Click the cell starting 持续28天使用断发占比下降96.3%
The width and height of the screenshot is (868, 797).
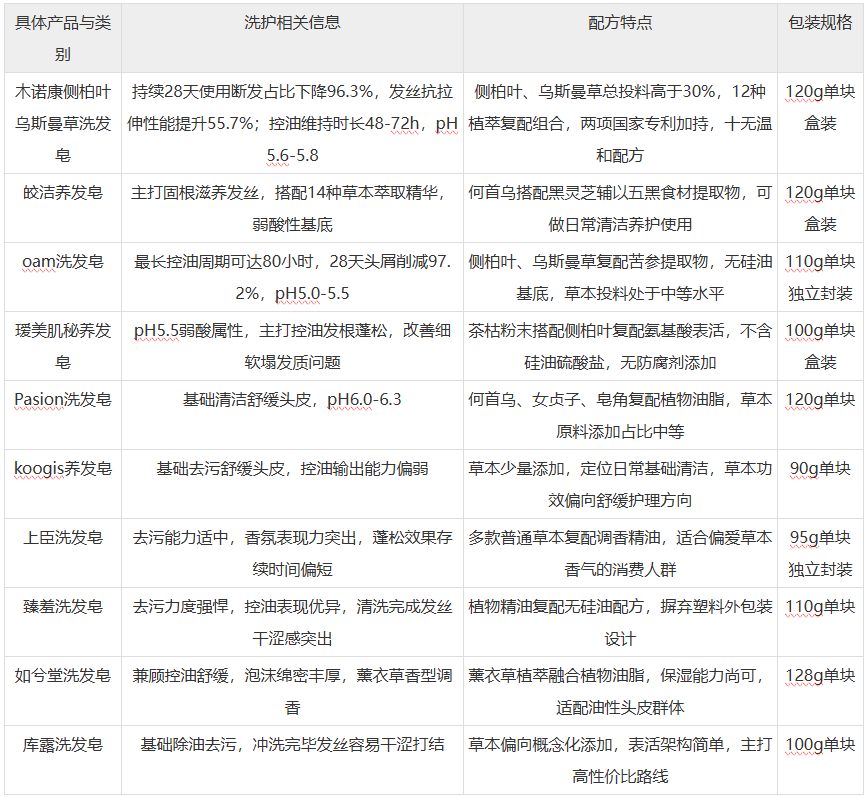[292, 123]
